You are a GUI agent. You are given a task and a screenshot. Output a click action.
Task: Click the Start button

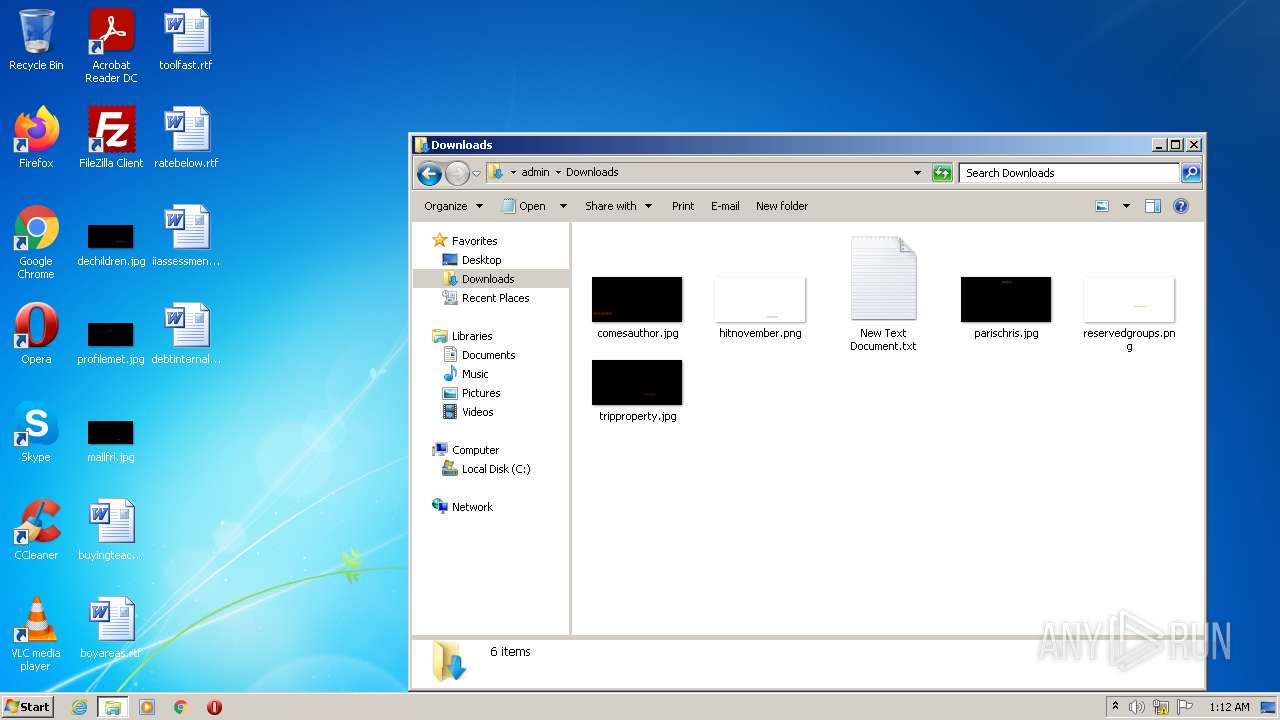point(28,707)
